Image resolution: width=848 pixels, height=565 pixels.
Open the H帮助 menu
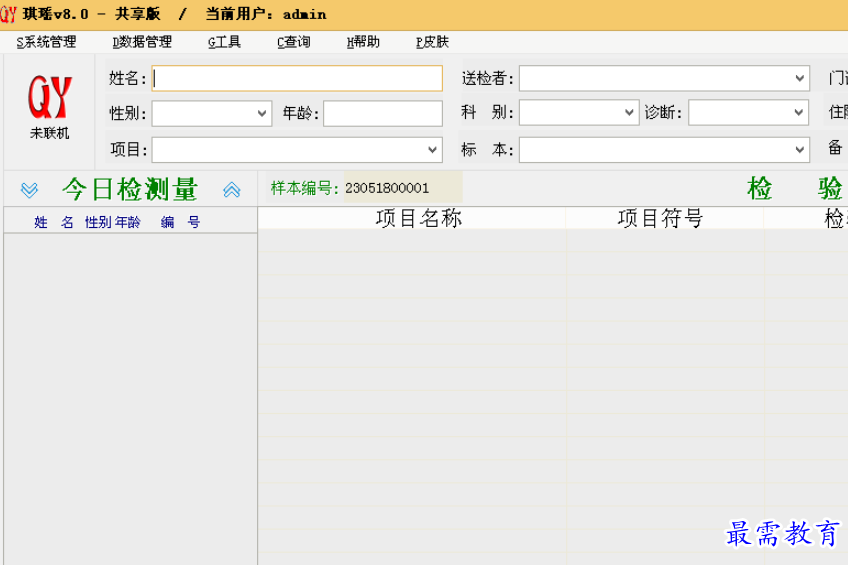(x=363, y=42)
